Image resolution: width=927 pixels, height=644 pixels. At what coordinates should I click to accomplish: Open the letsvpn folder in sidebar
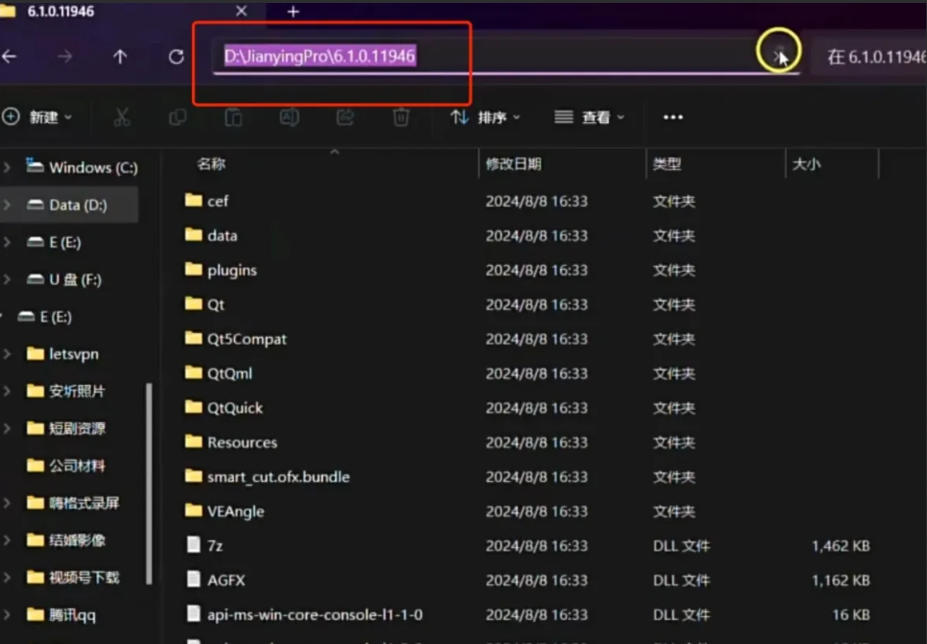(x=63, y=354)
